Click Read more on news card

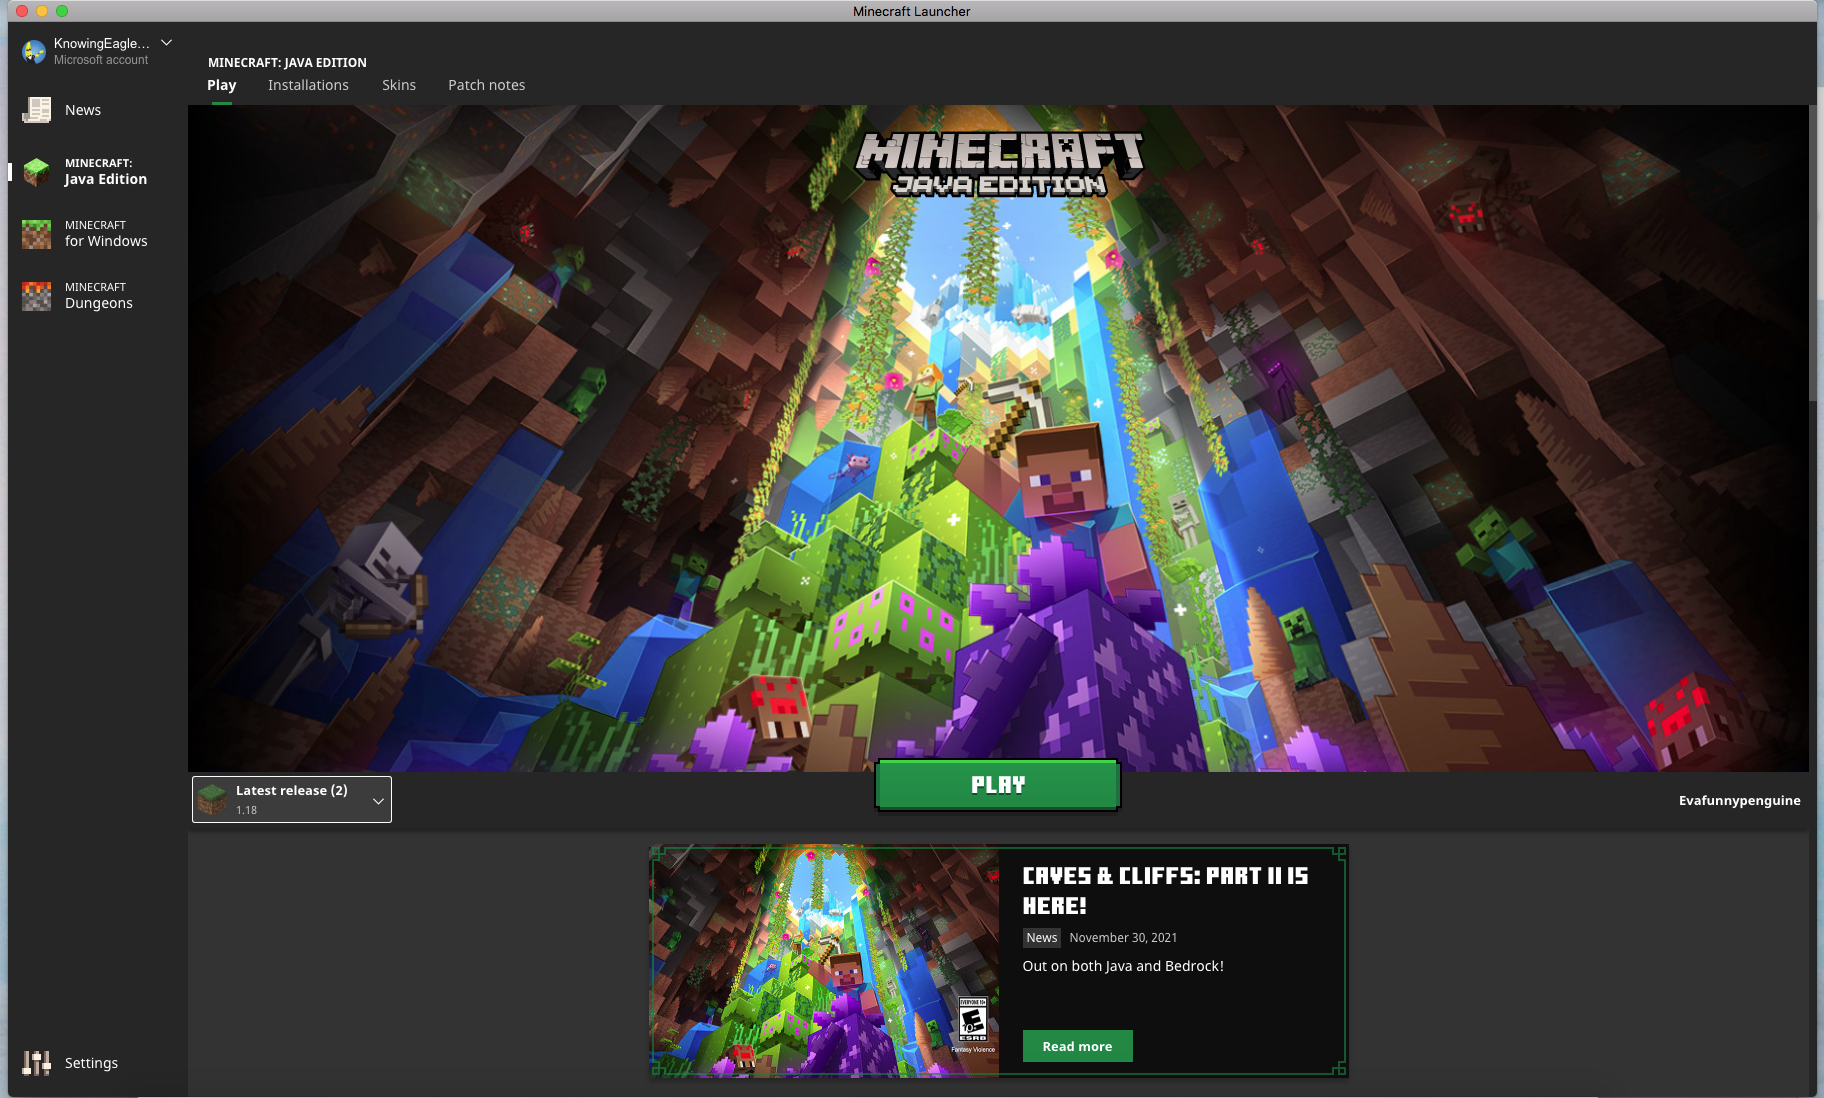(1077, 1046)
